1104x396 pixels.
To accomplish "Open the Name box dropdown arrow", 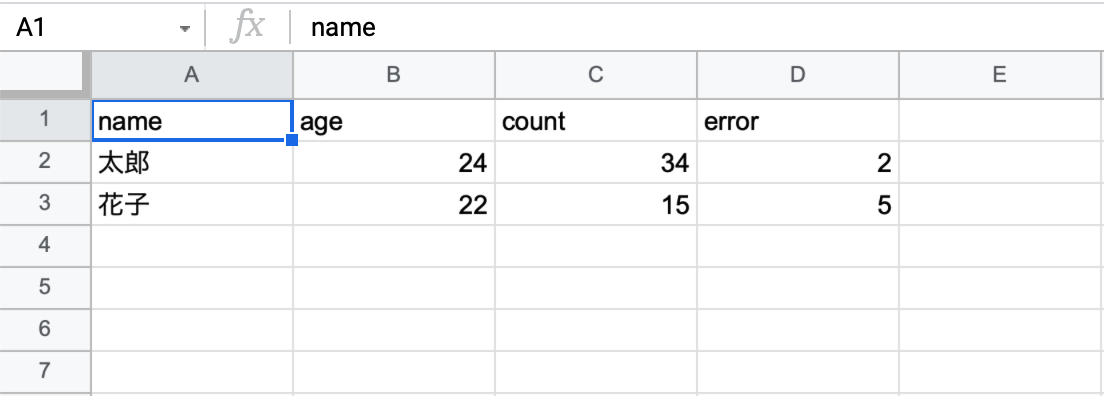I will point(184,29).
